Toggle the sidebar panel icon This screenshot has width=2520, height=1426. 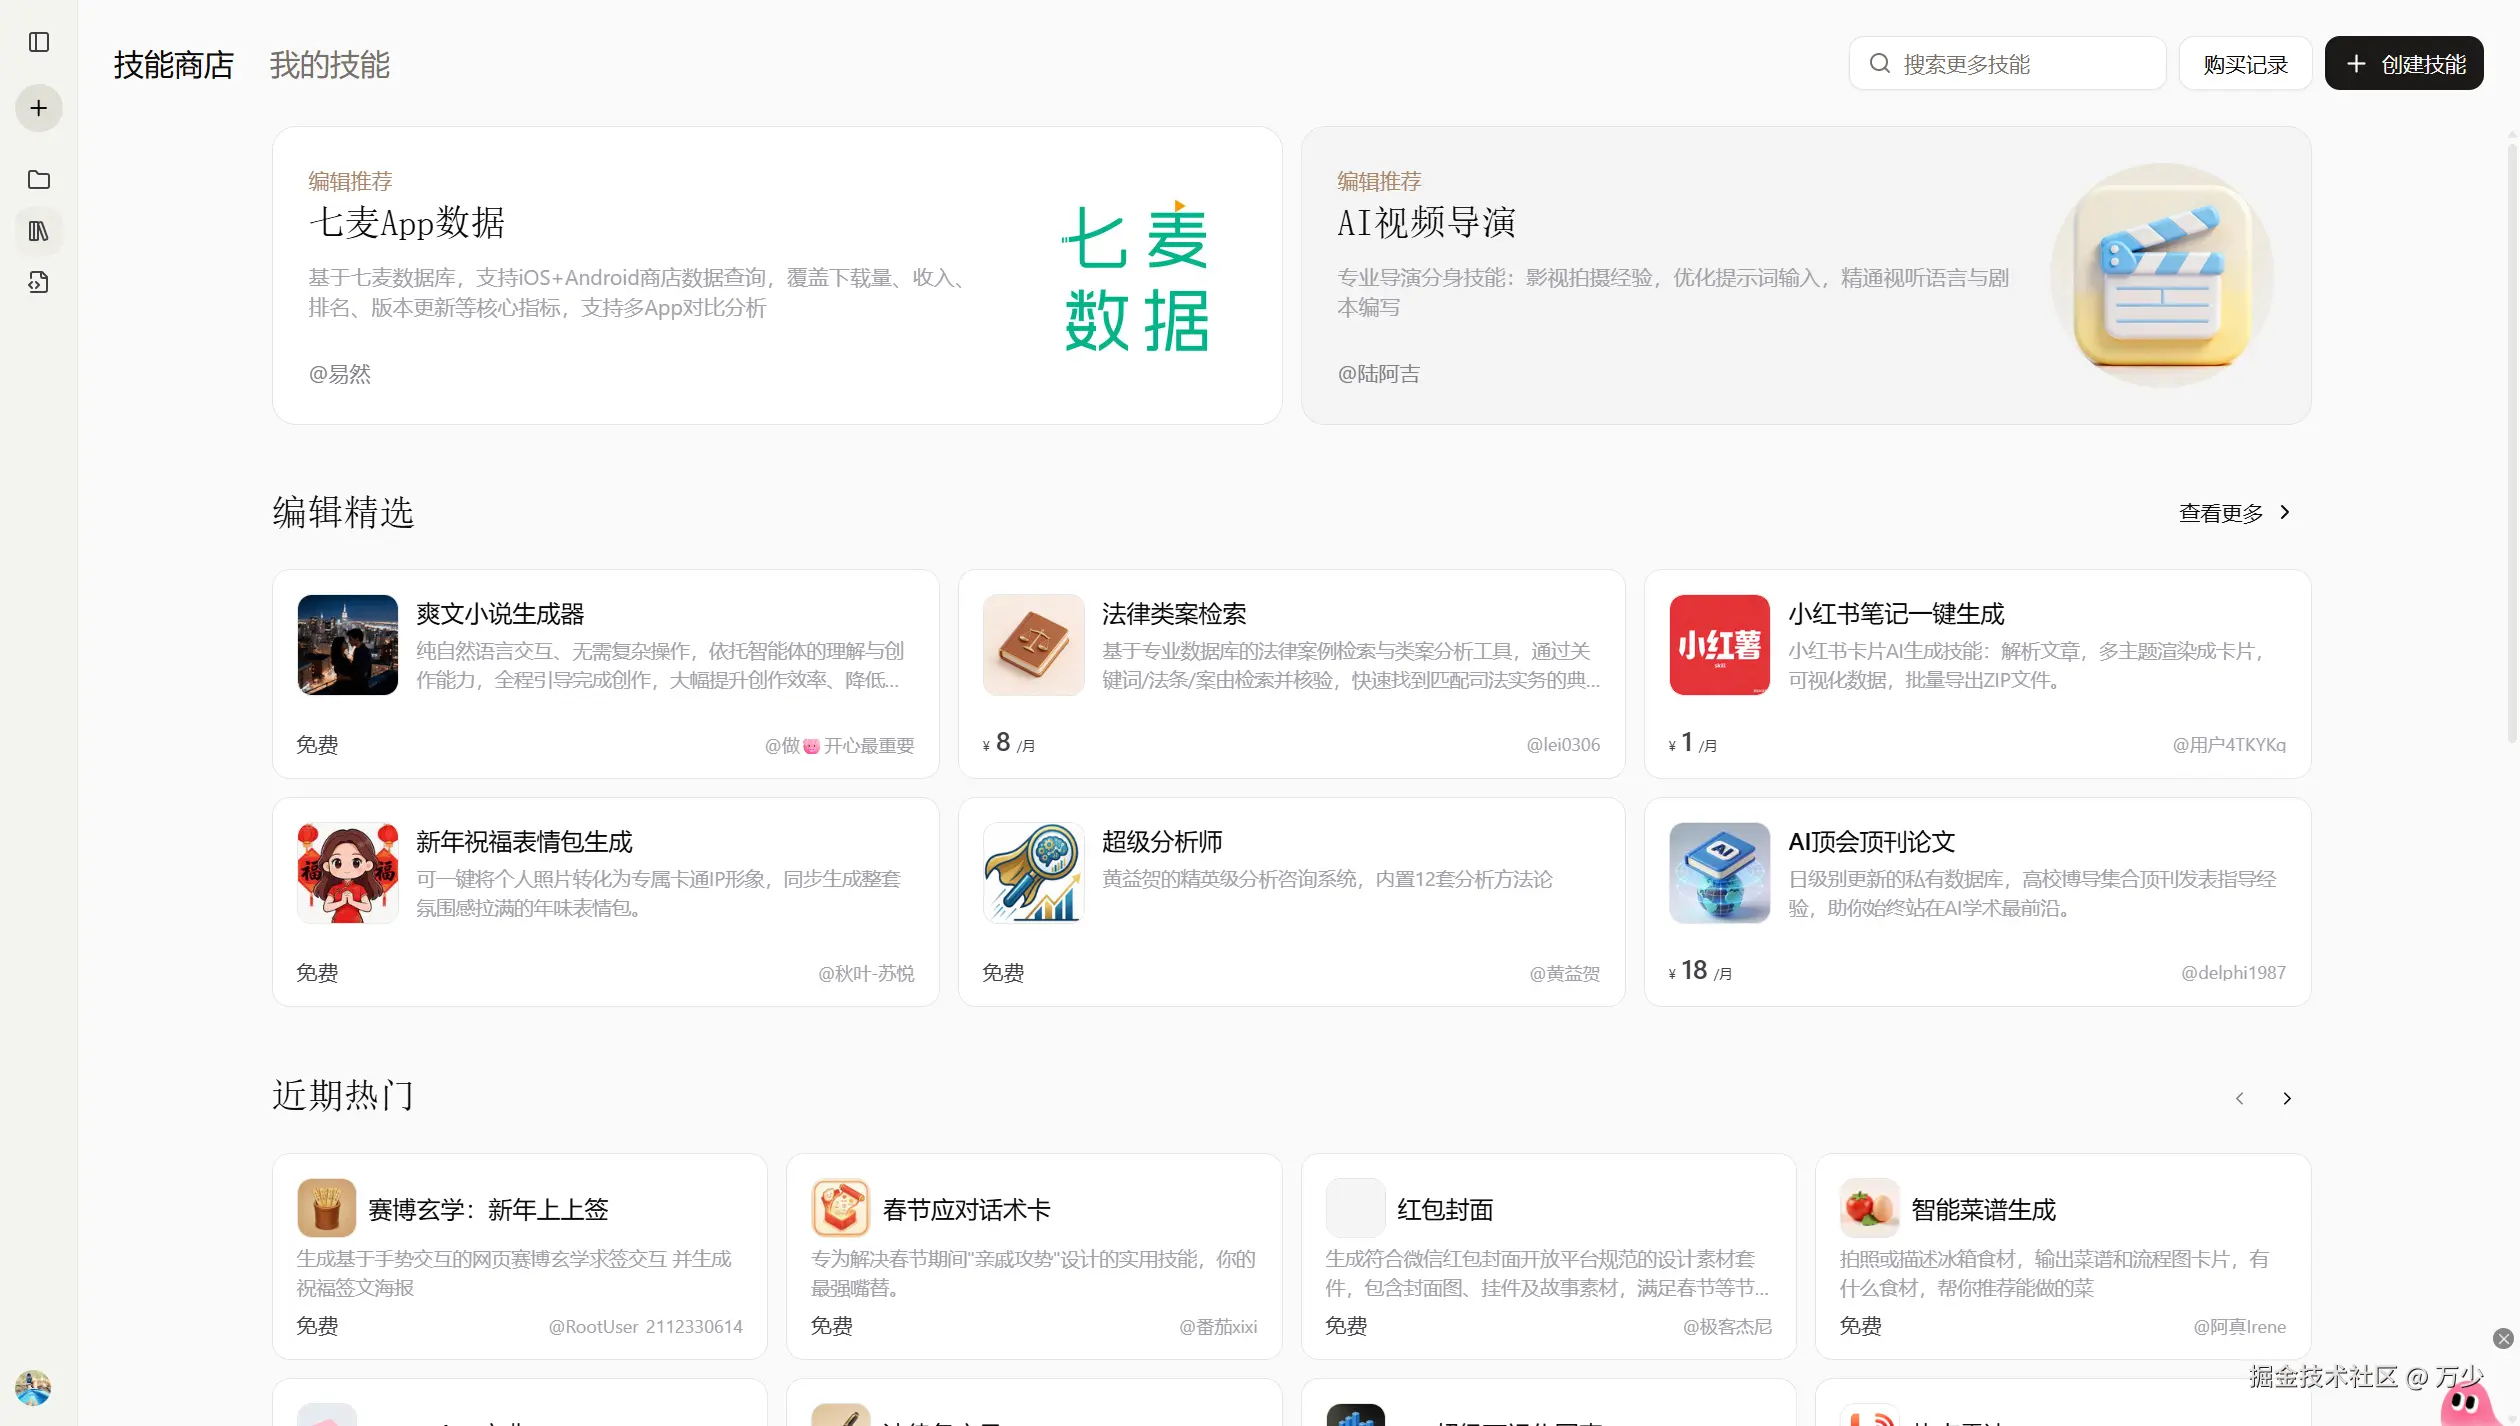click(39, 42)
